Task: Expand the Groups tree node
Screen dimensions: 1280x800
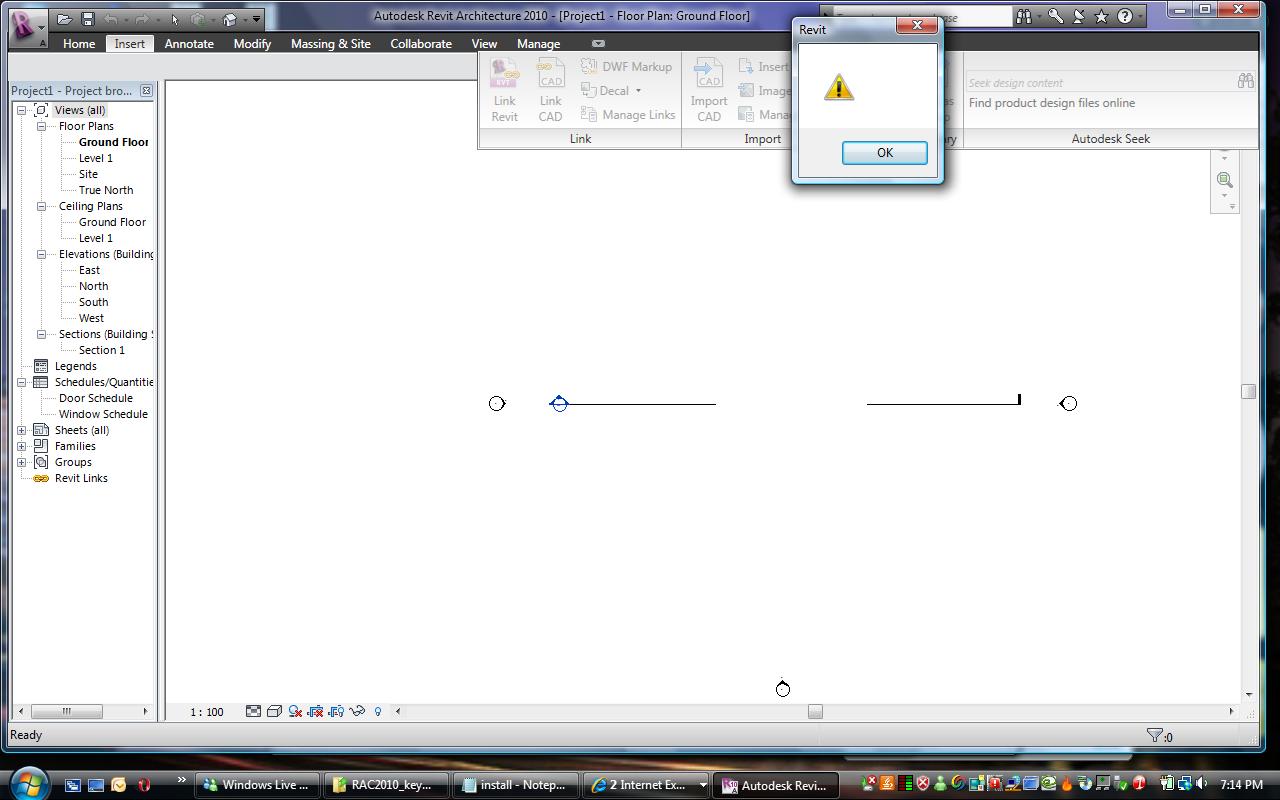Action: click(21, 462)
